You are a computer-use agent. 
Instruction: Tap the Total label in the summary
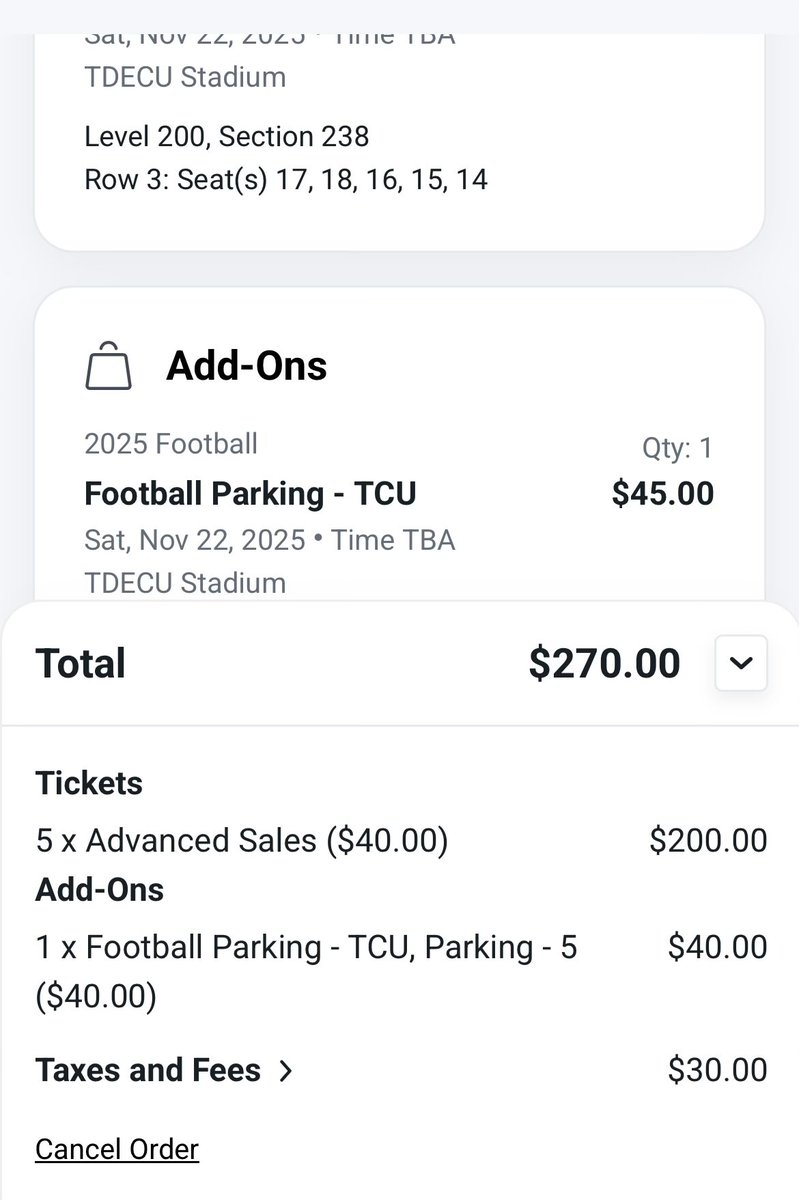point(81,663)
